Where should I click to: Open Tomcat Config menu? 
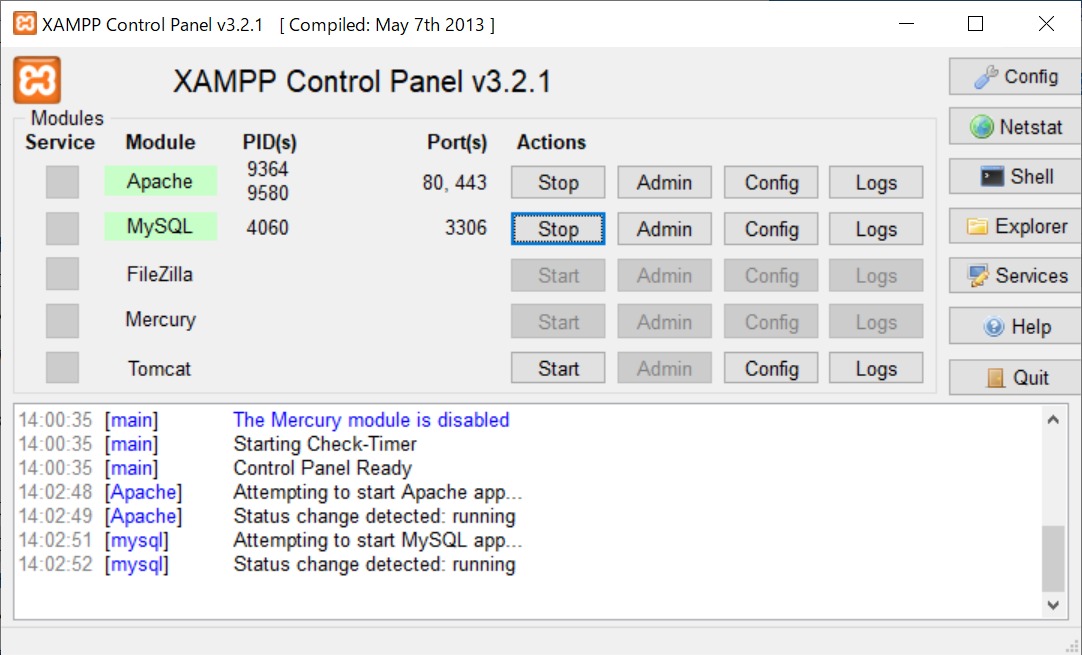[x=771, y=369]
